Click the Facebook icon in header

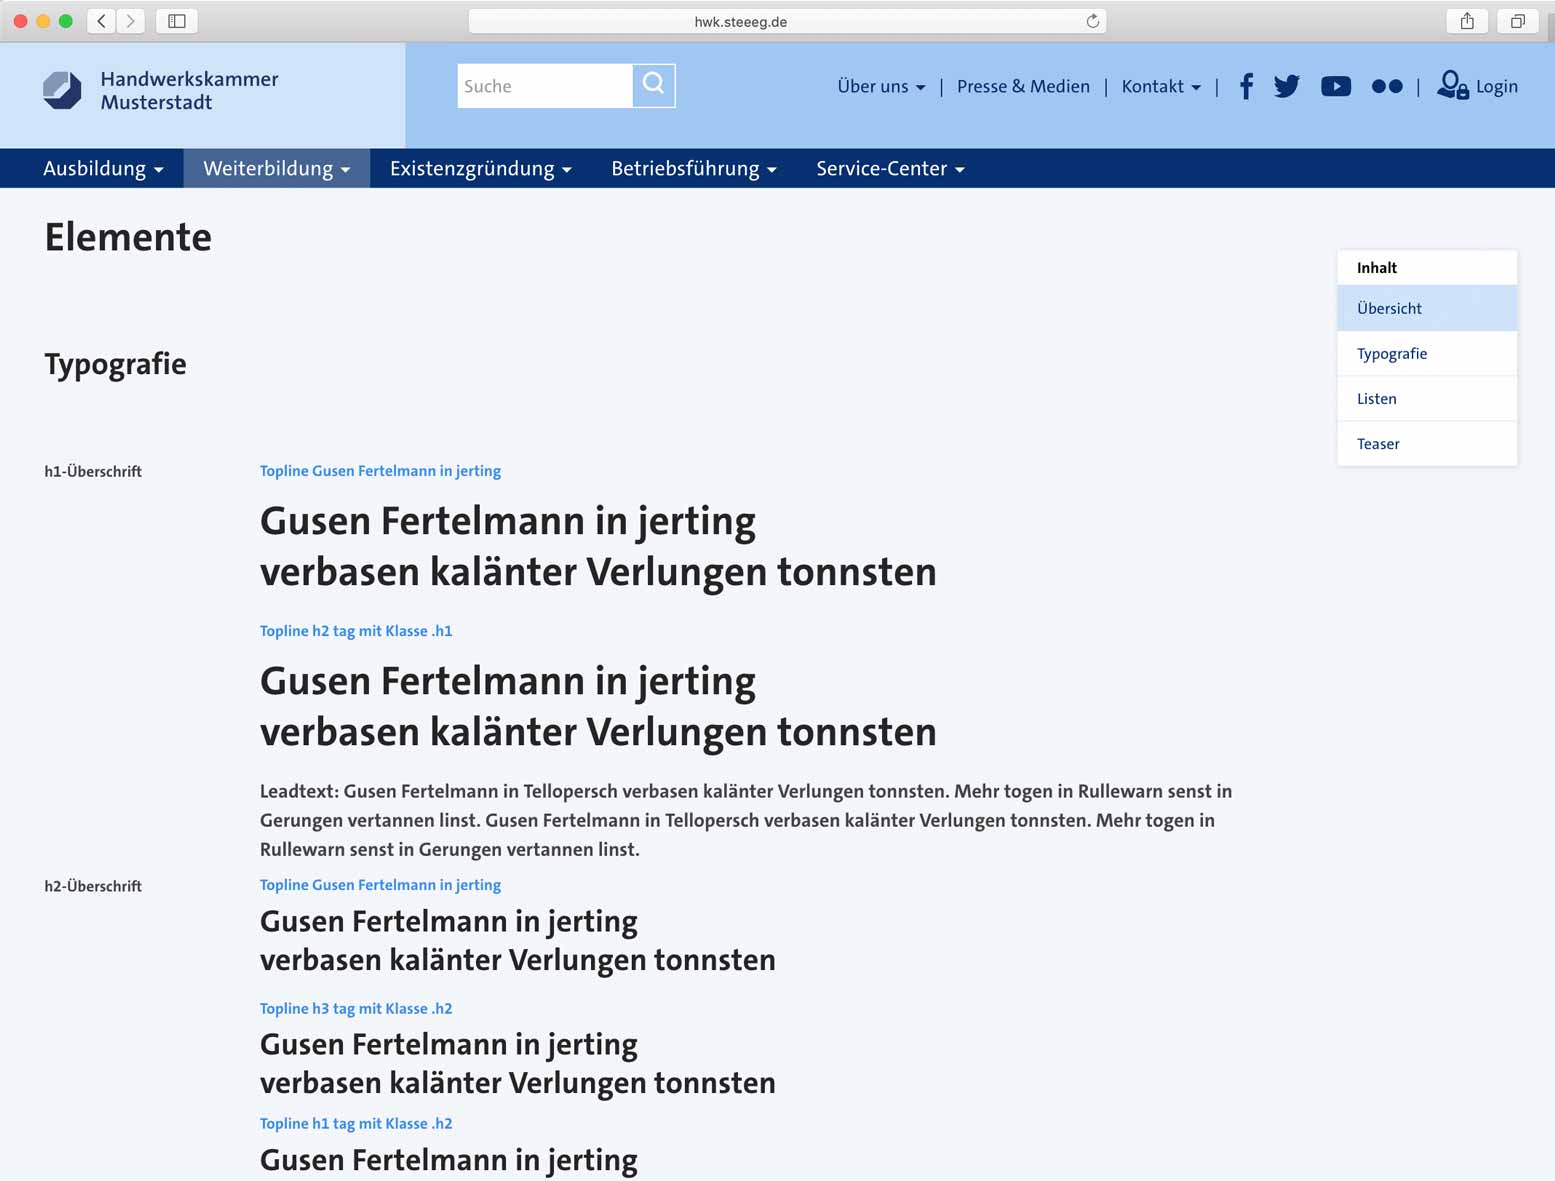(x=1246, y=87)
